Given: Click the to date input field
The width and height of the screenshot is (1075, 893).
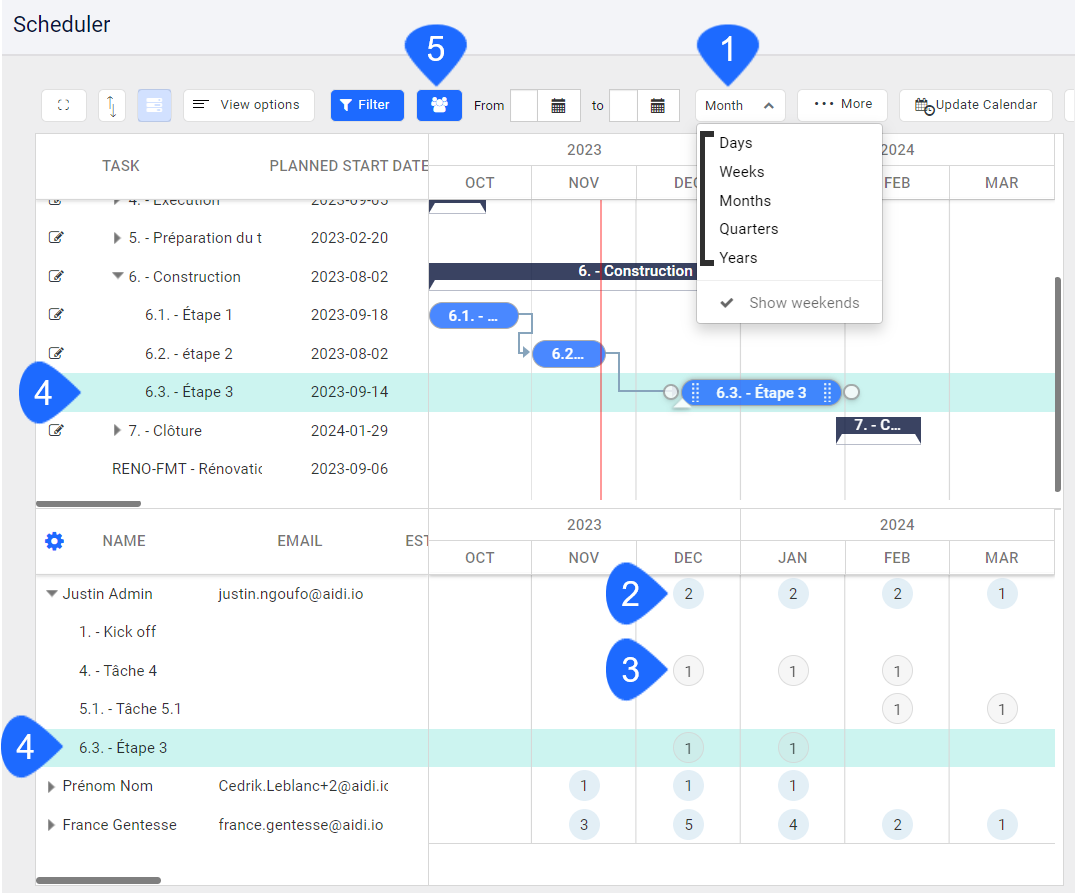Looking at the screenshot, I should click(622, 105).
